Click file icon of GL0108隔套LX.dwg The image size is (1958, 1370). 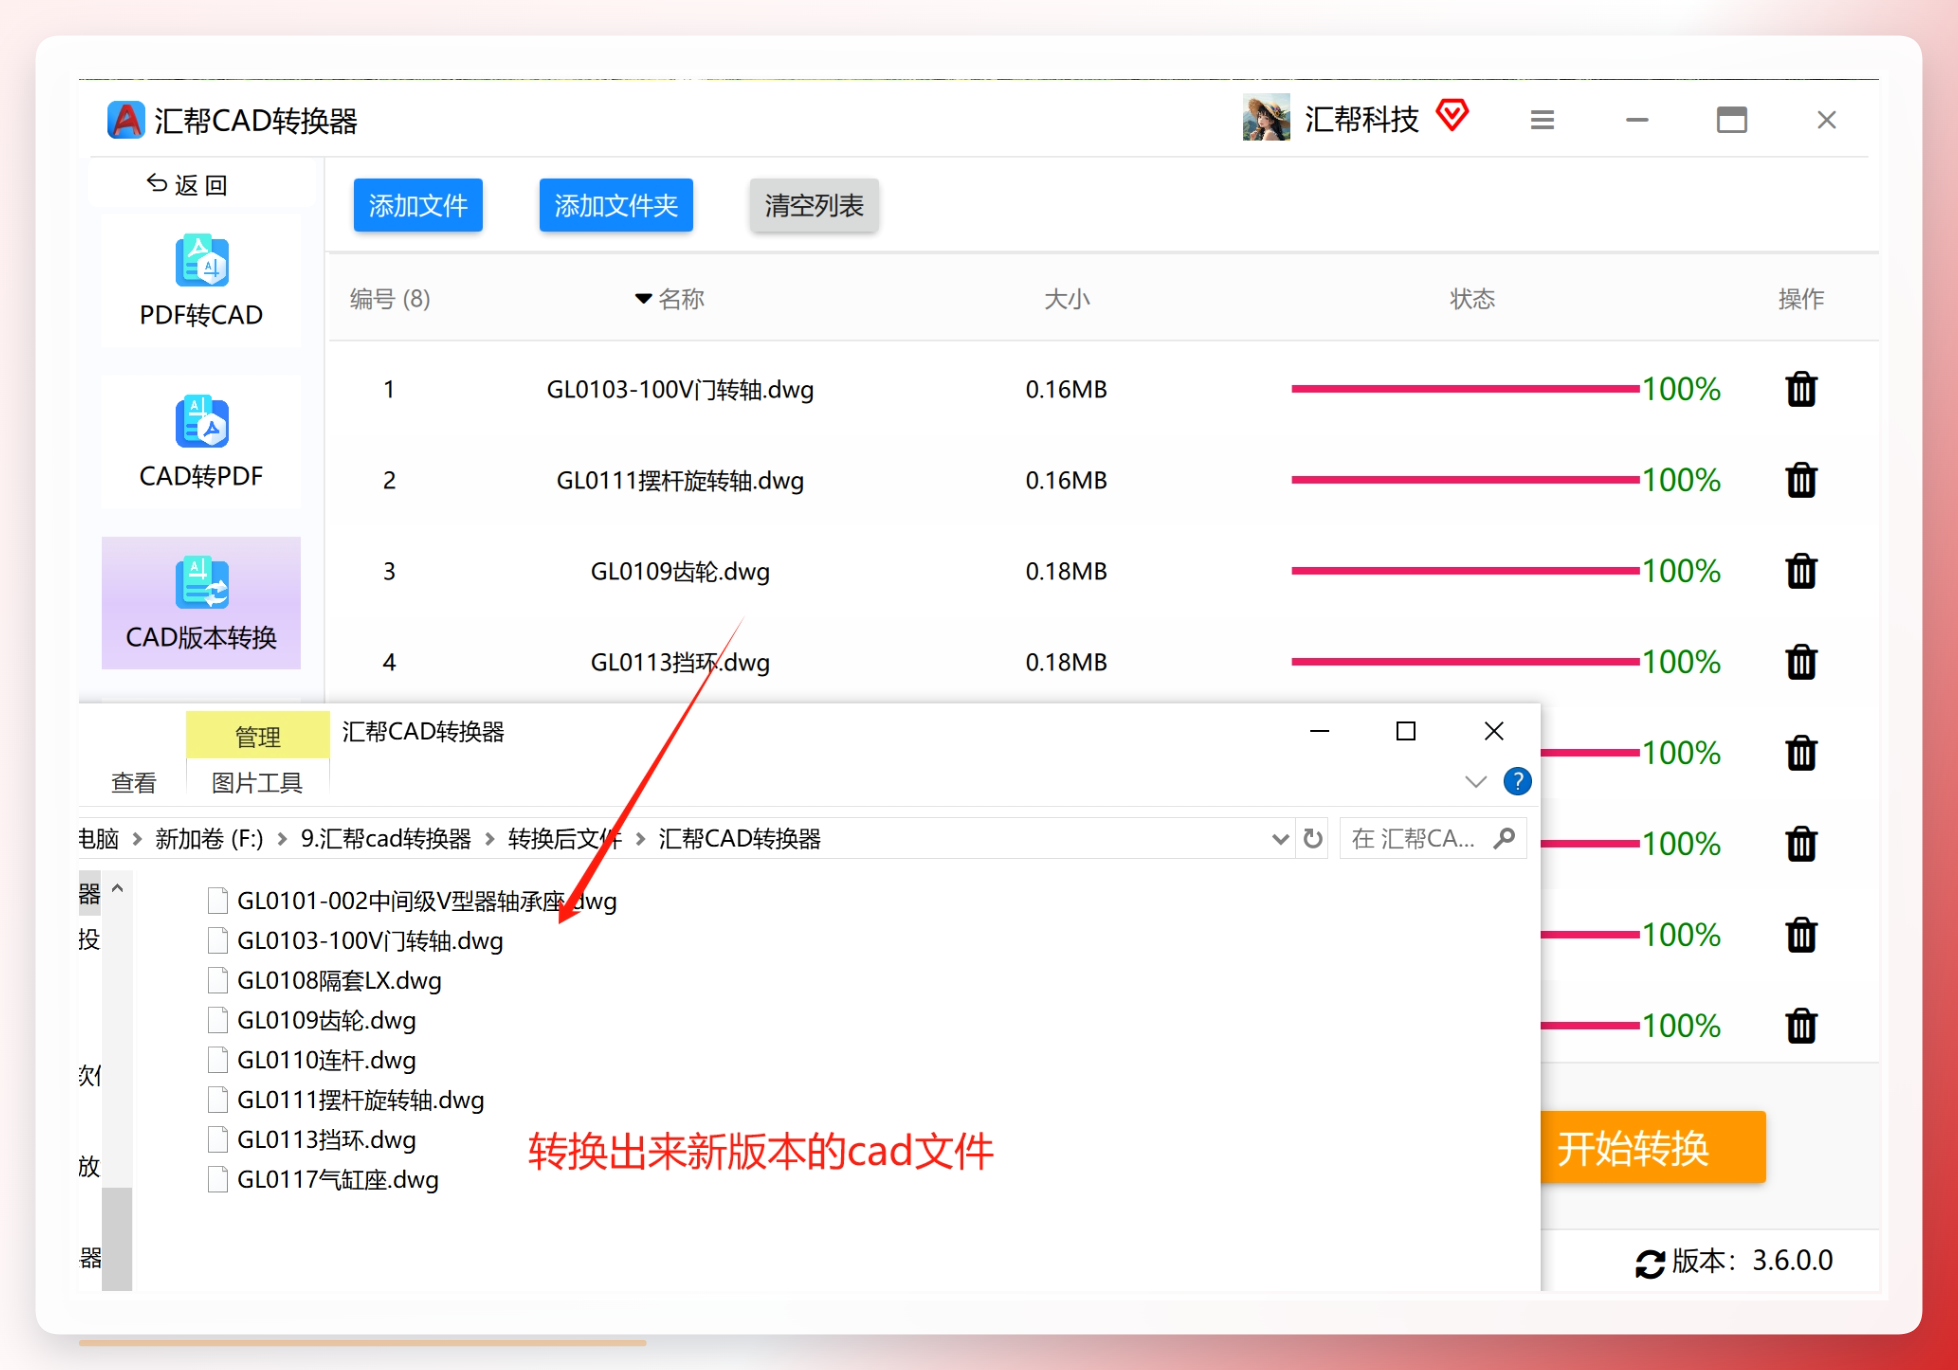pyautogui.click(x=217, y=981)
